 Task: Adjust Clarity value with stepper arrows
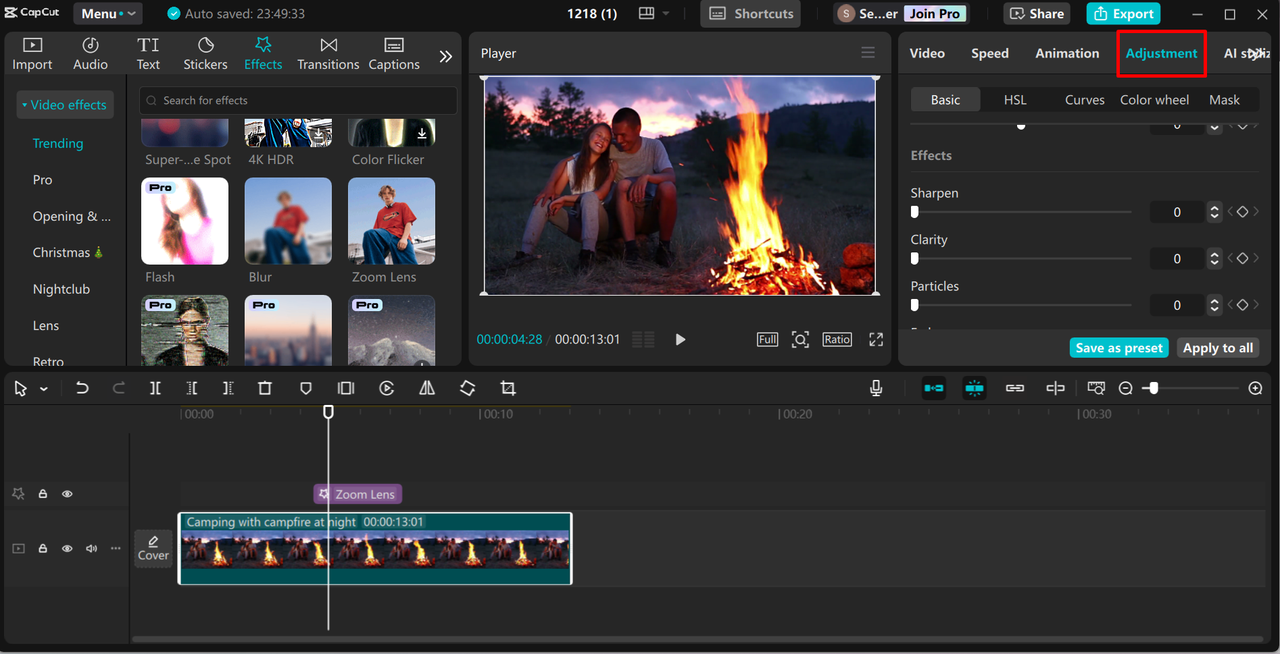(x=1214, y=258)
